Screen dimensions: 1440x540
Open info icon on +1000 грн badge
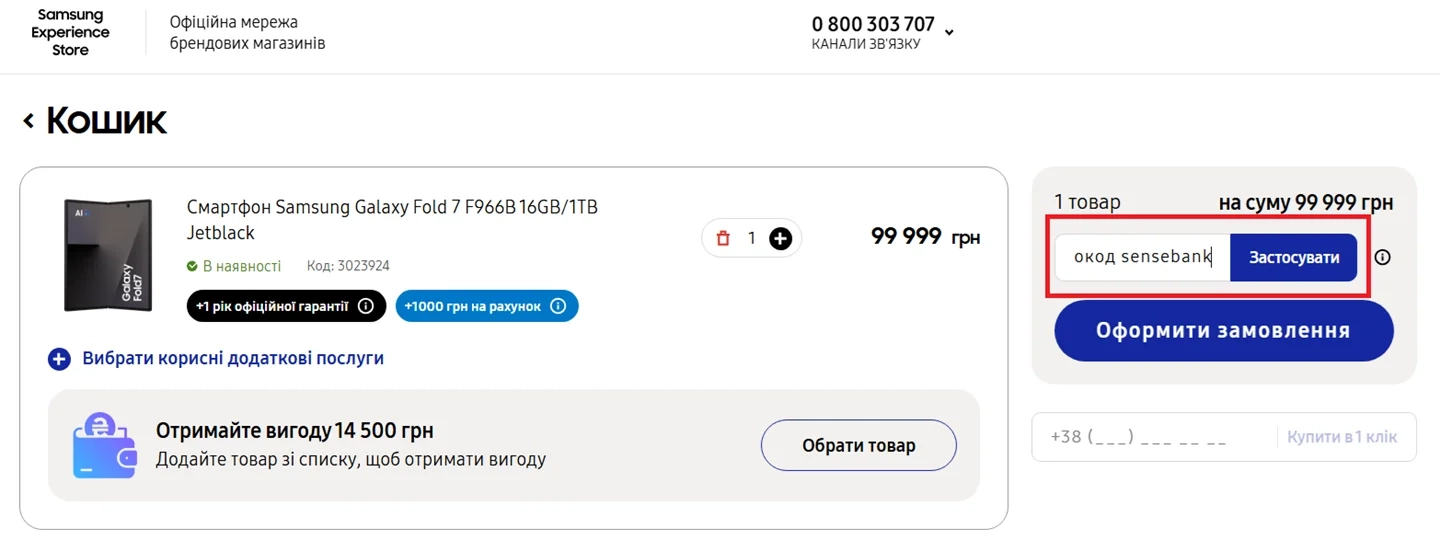558,306
